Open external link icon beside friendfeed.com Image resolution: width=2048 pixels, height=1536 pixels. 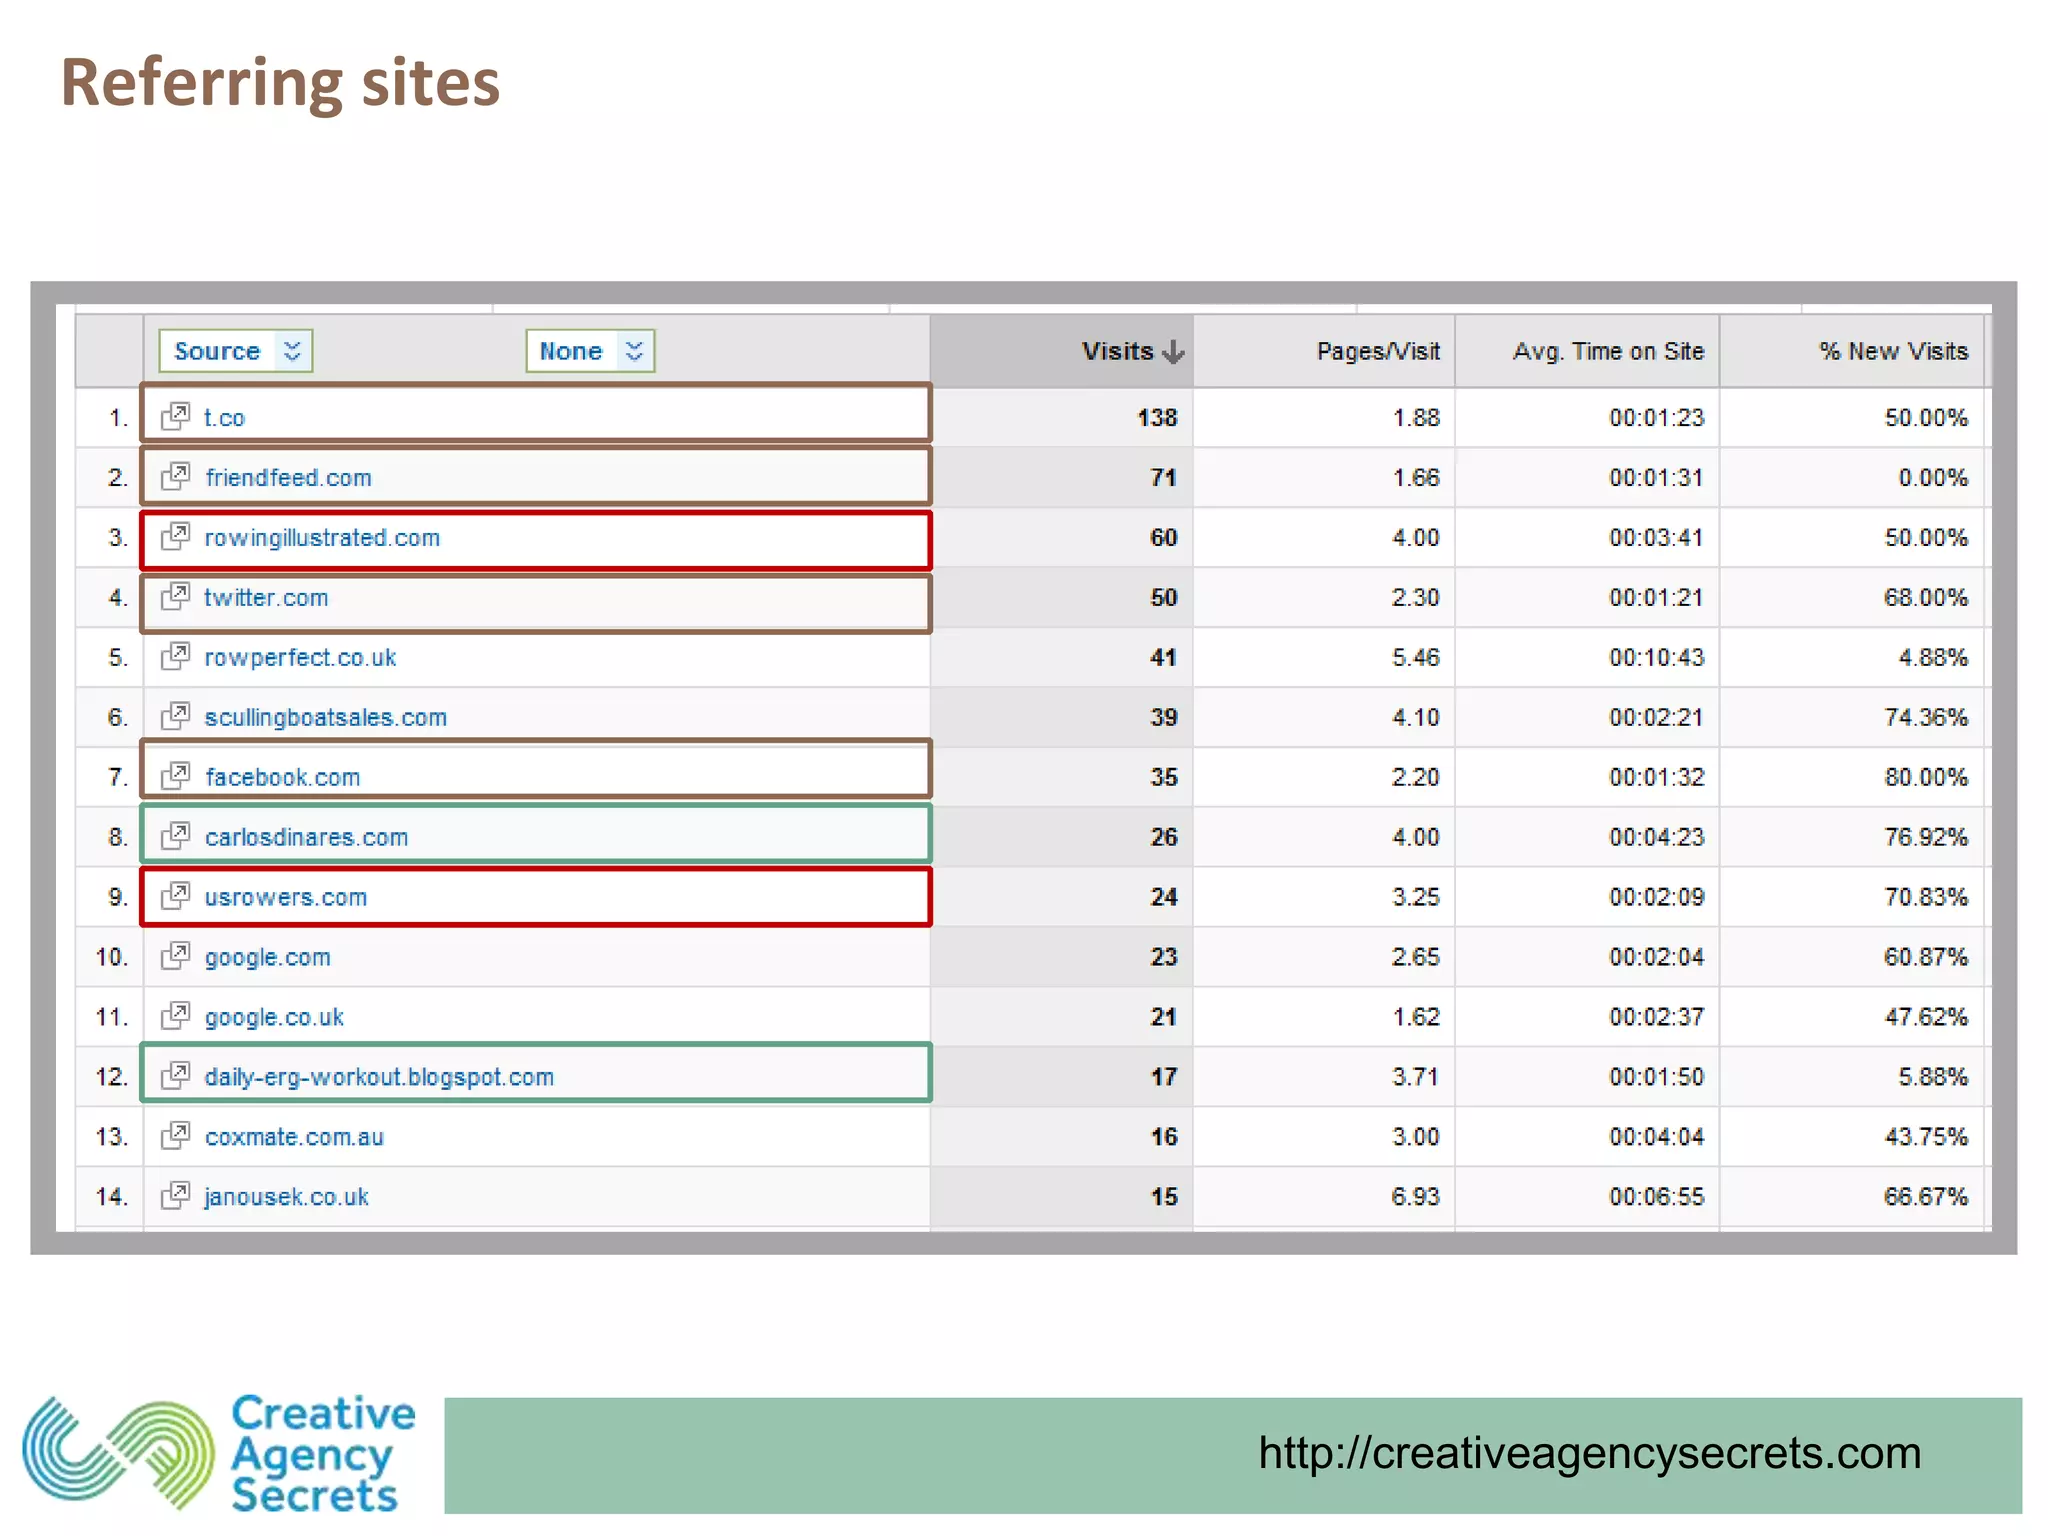[x=176, y=476]
